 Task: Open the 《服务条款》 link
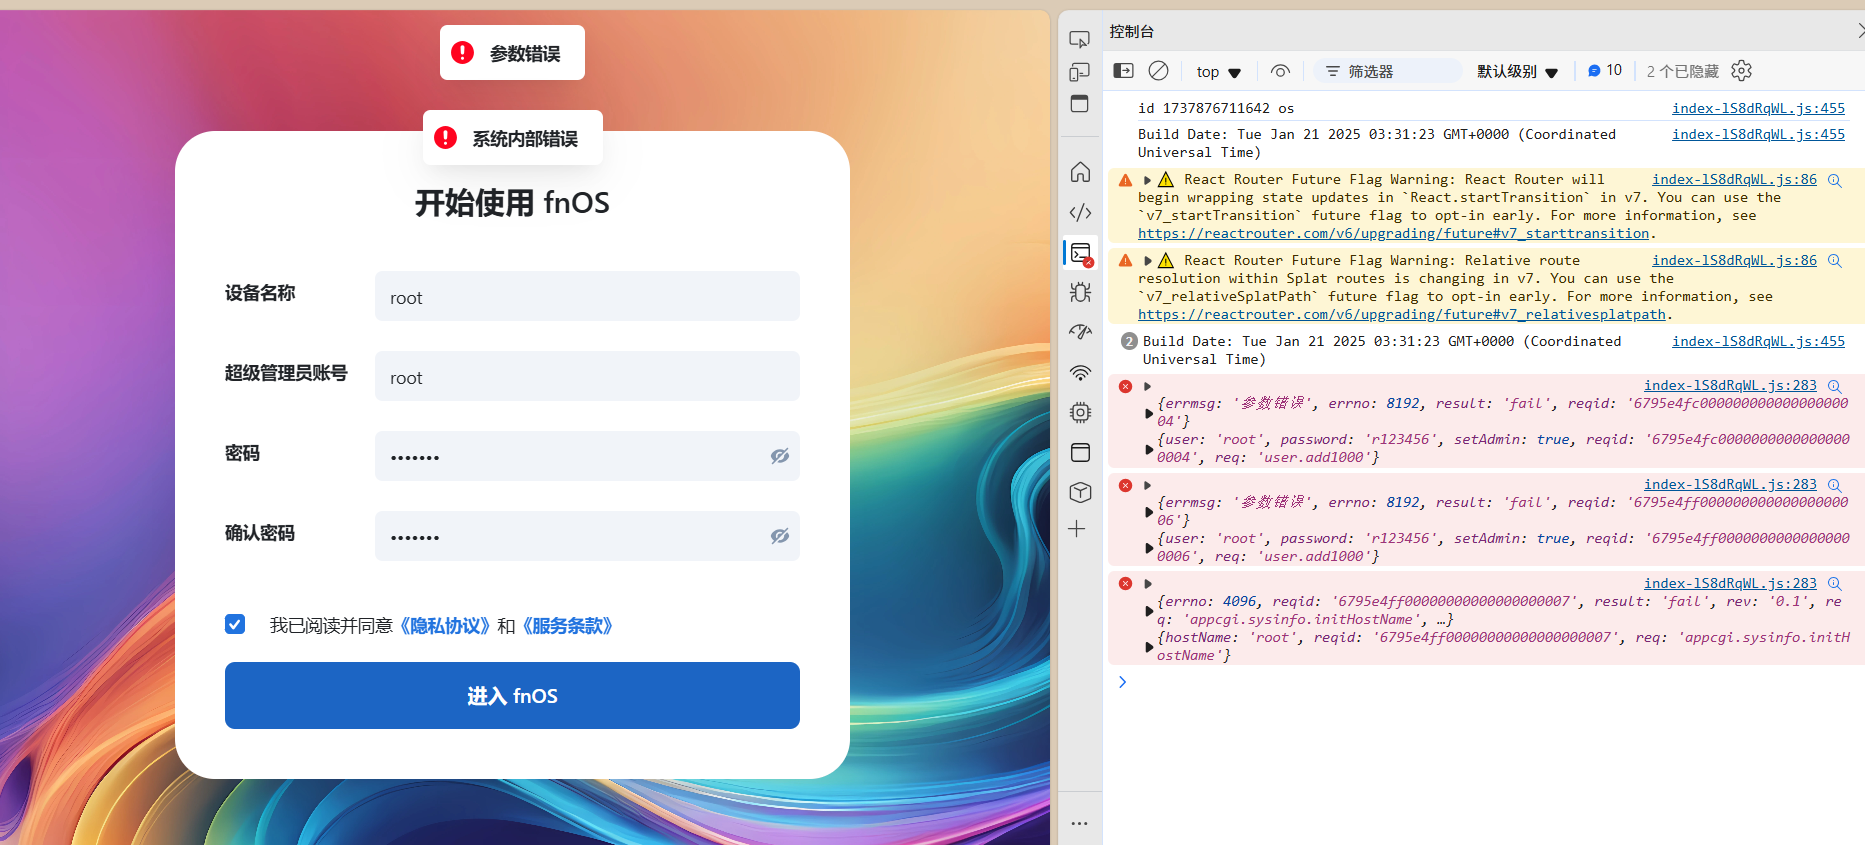567,626
